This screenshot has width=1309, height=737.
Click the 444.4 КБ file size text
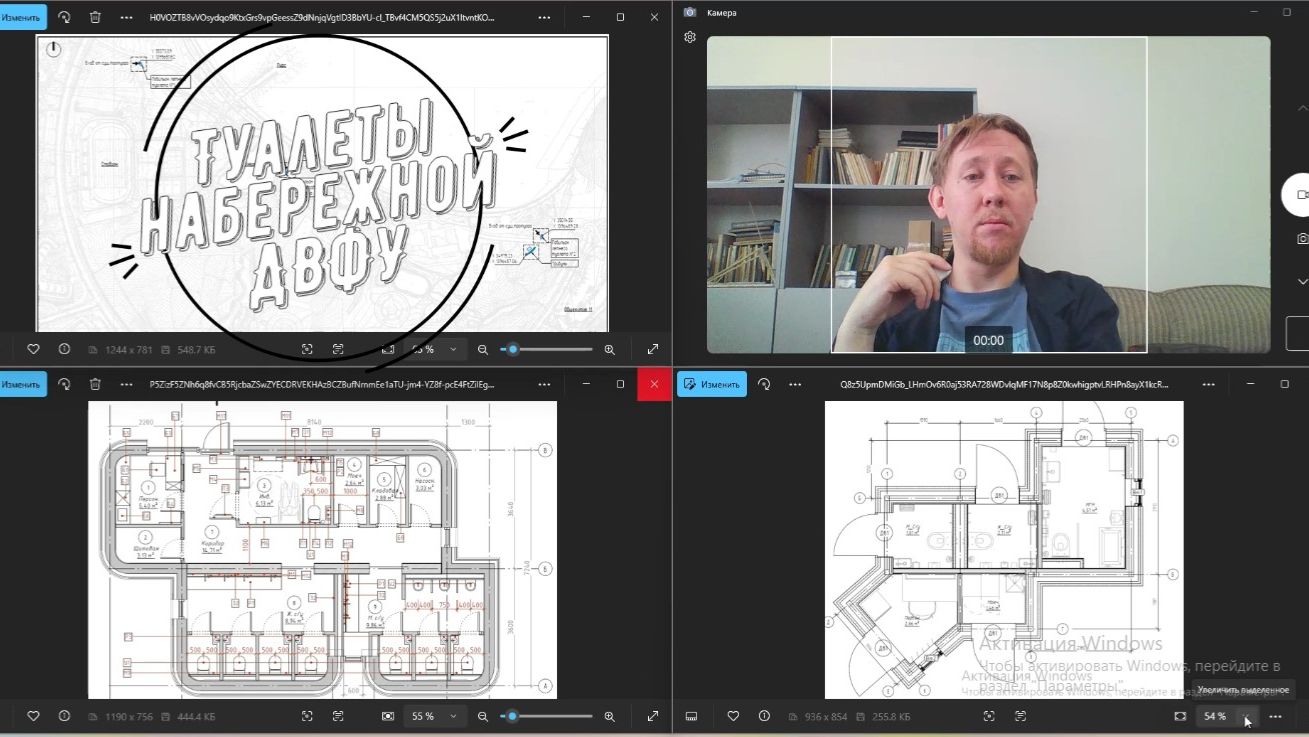click(196, 717)
